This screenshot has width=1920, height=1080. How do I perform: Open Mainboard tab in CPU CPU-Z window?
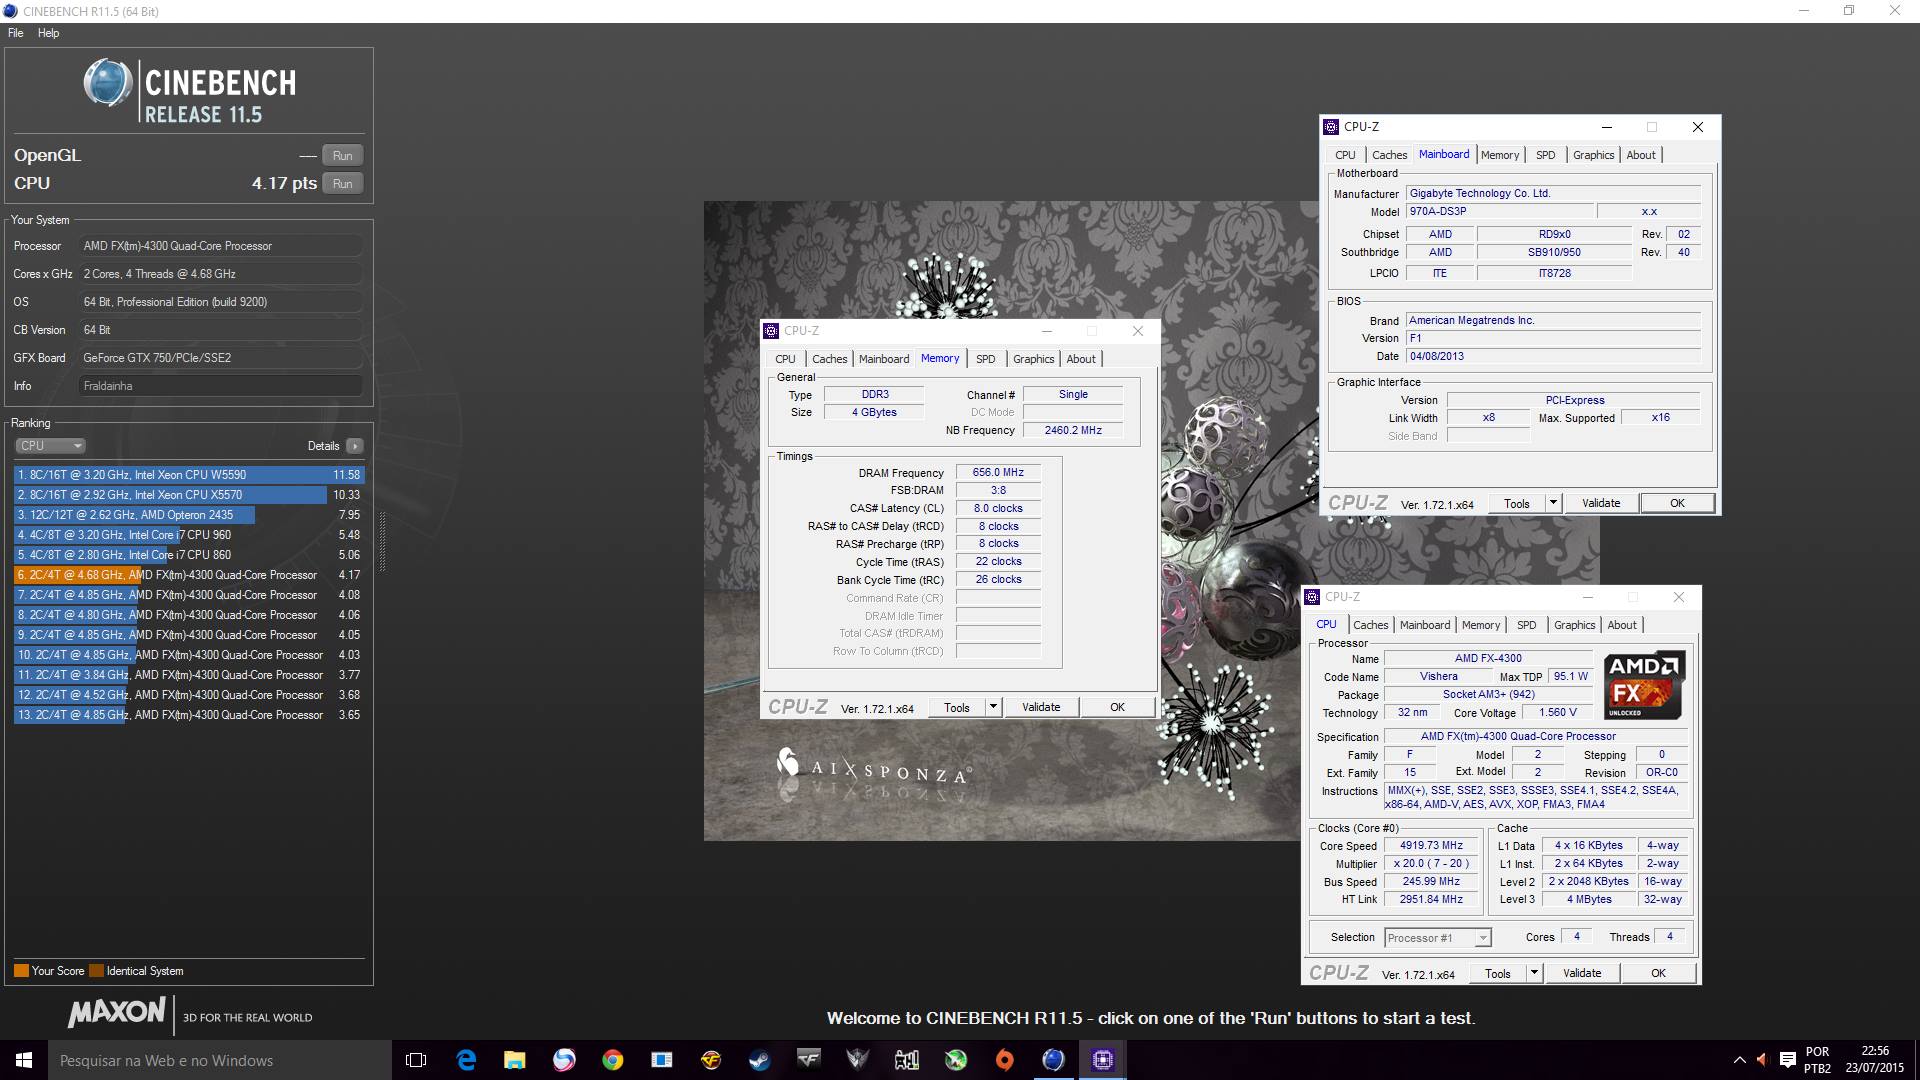point(1425,625)
